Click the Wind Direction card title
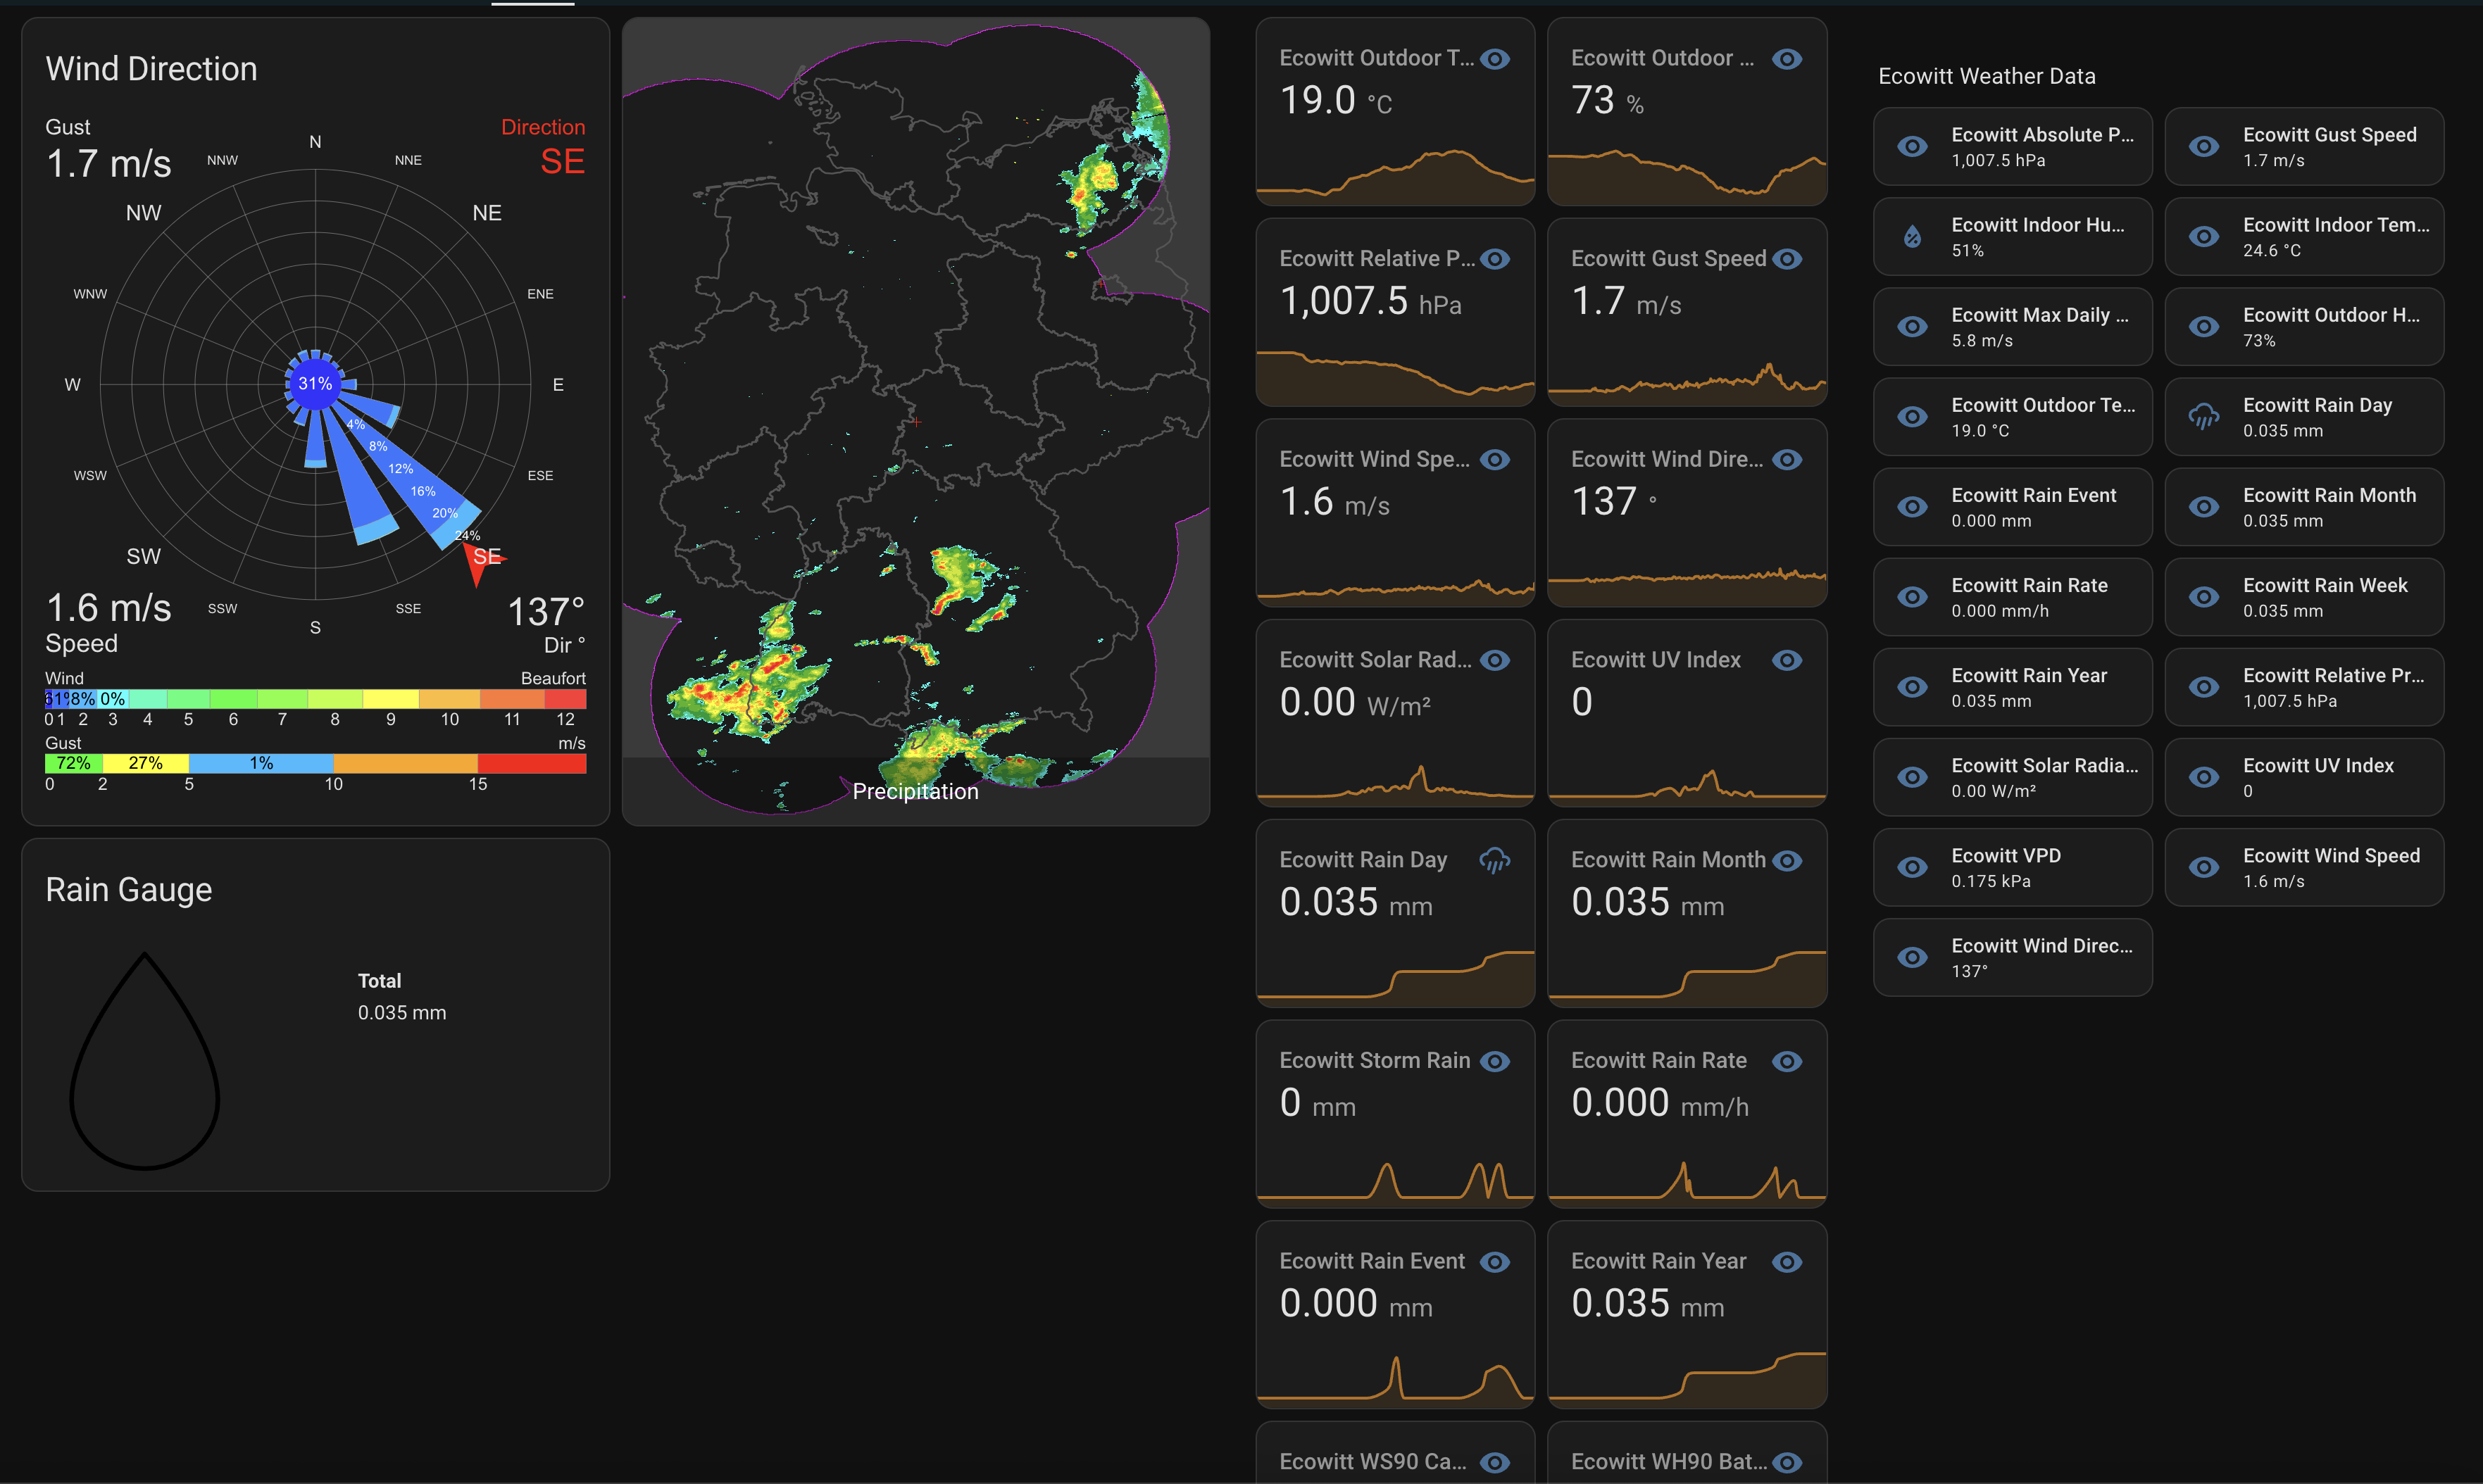The height and width of the screenshot is (1484, 2483). (x=151, y=69)
